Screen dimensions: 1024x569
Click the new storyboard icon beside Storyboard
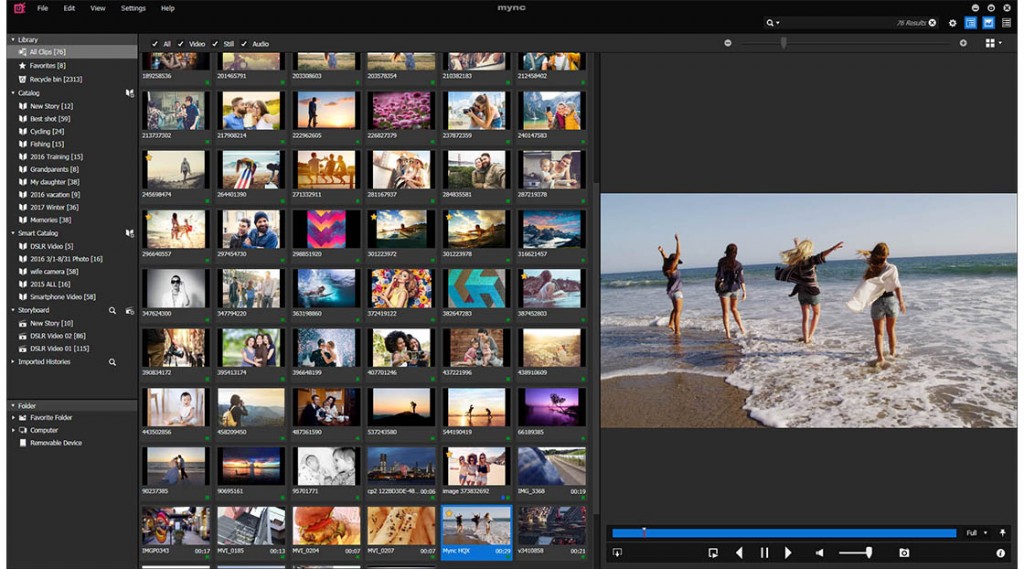[130, 311]
